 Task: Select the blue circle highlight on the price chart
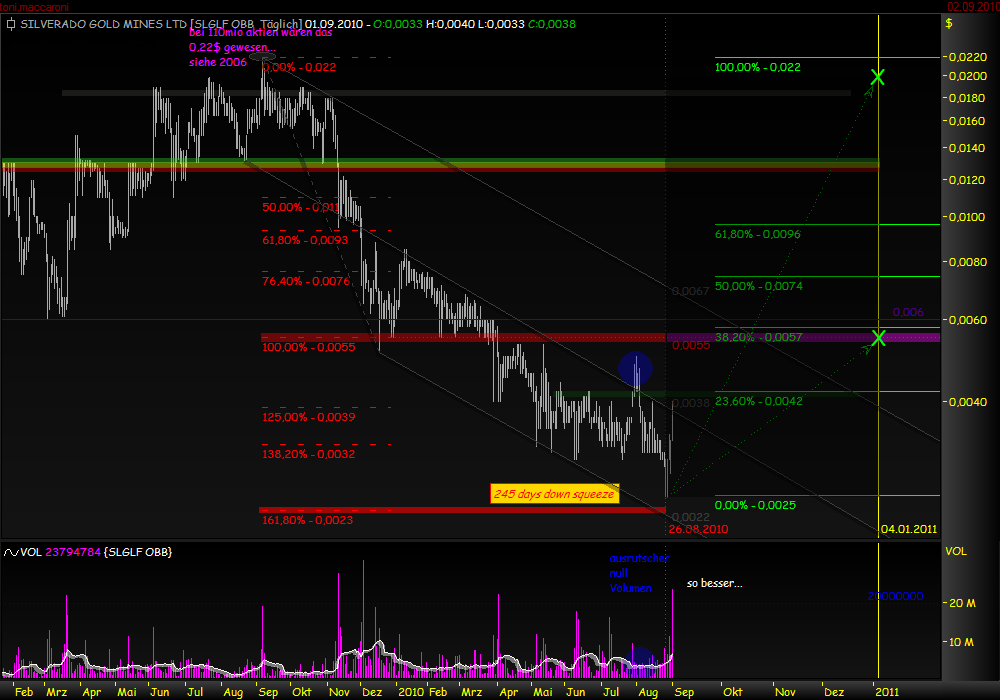pyautogui.click(x=636, y=369)
